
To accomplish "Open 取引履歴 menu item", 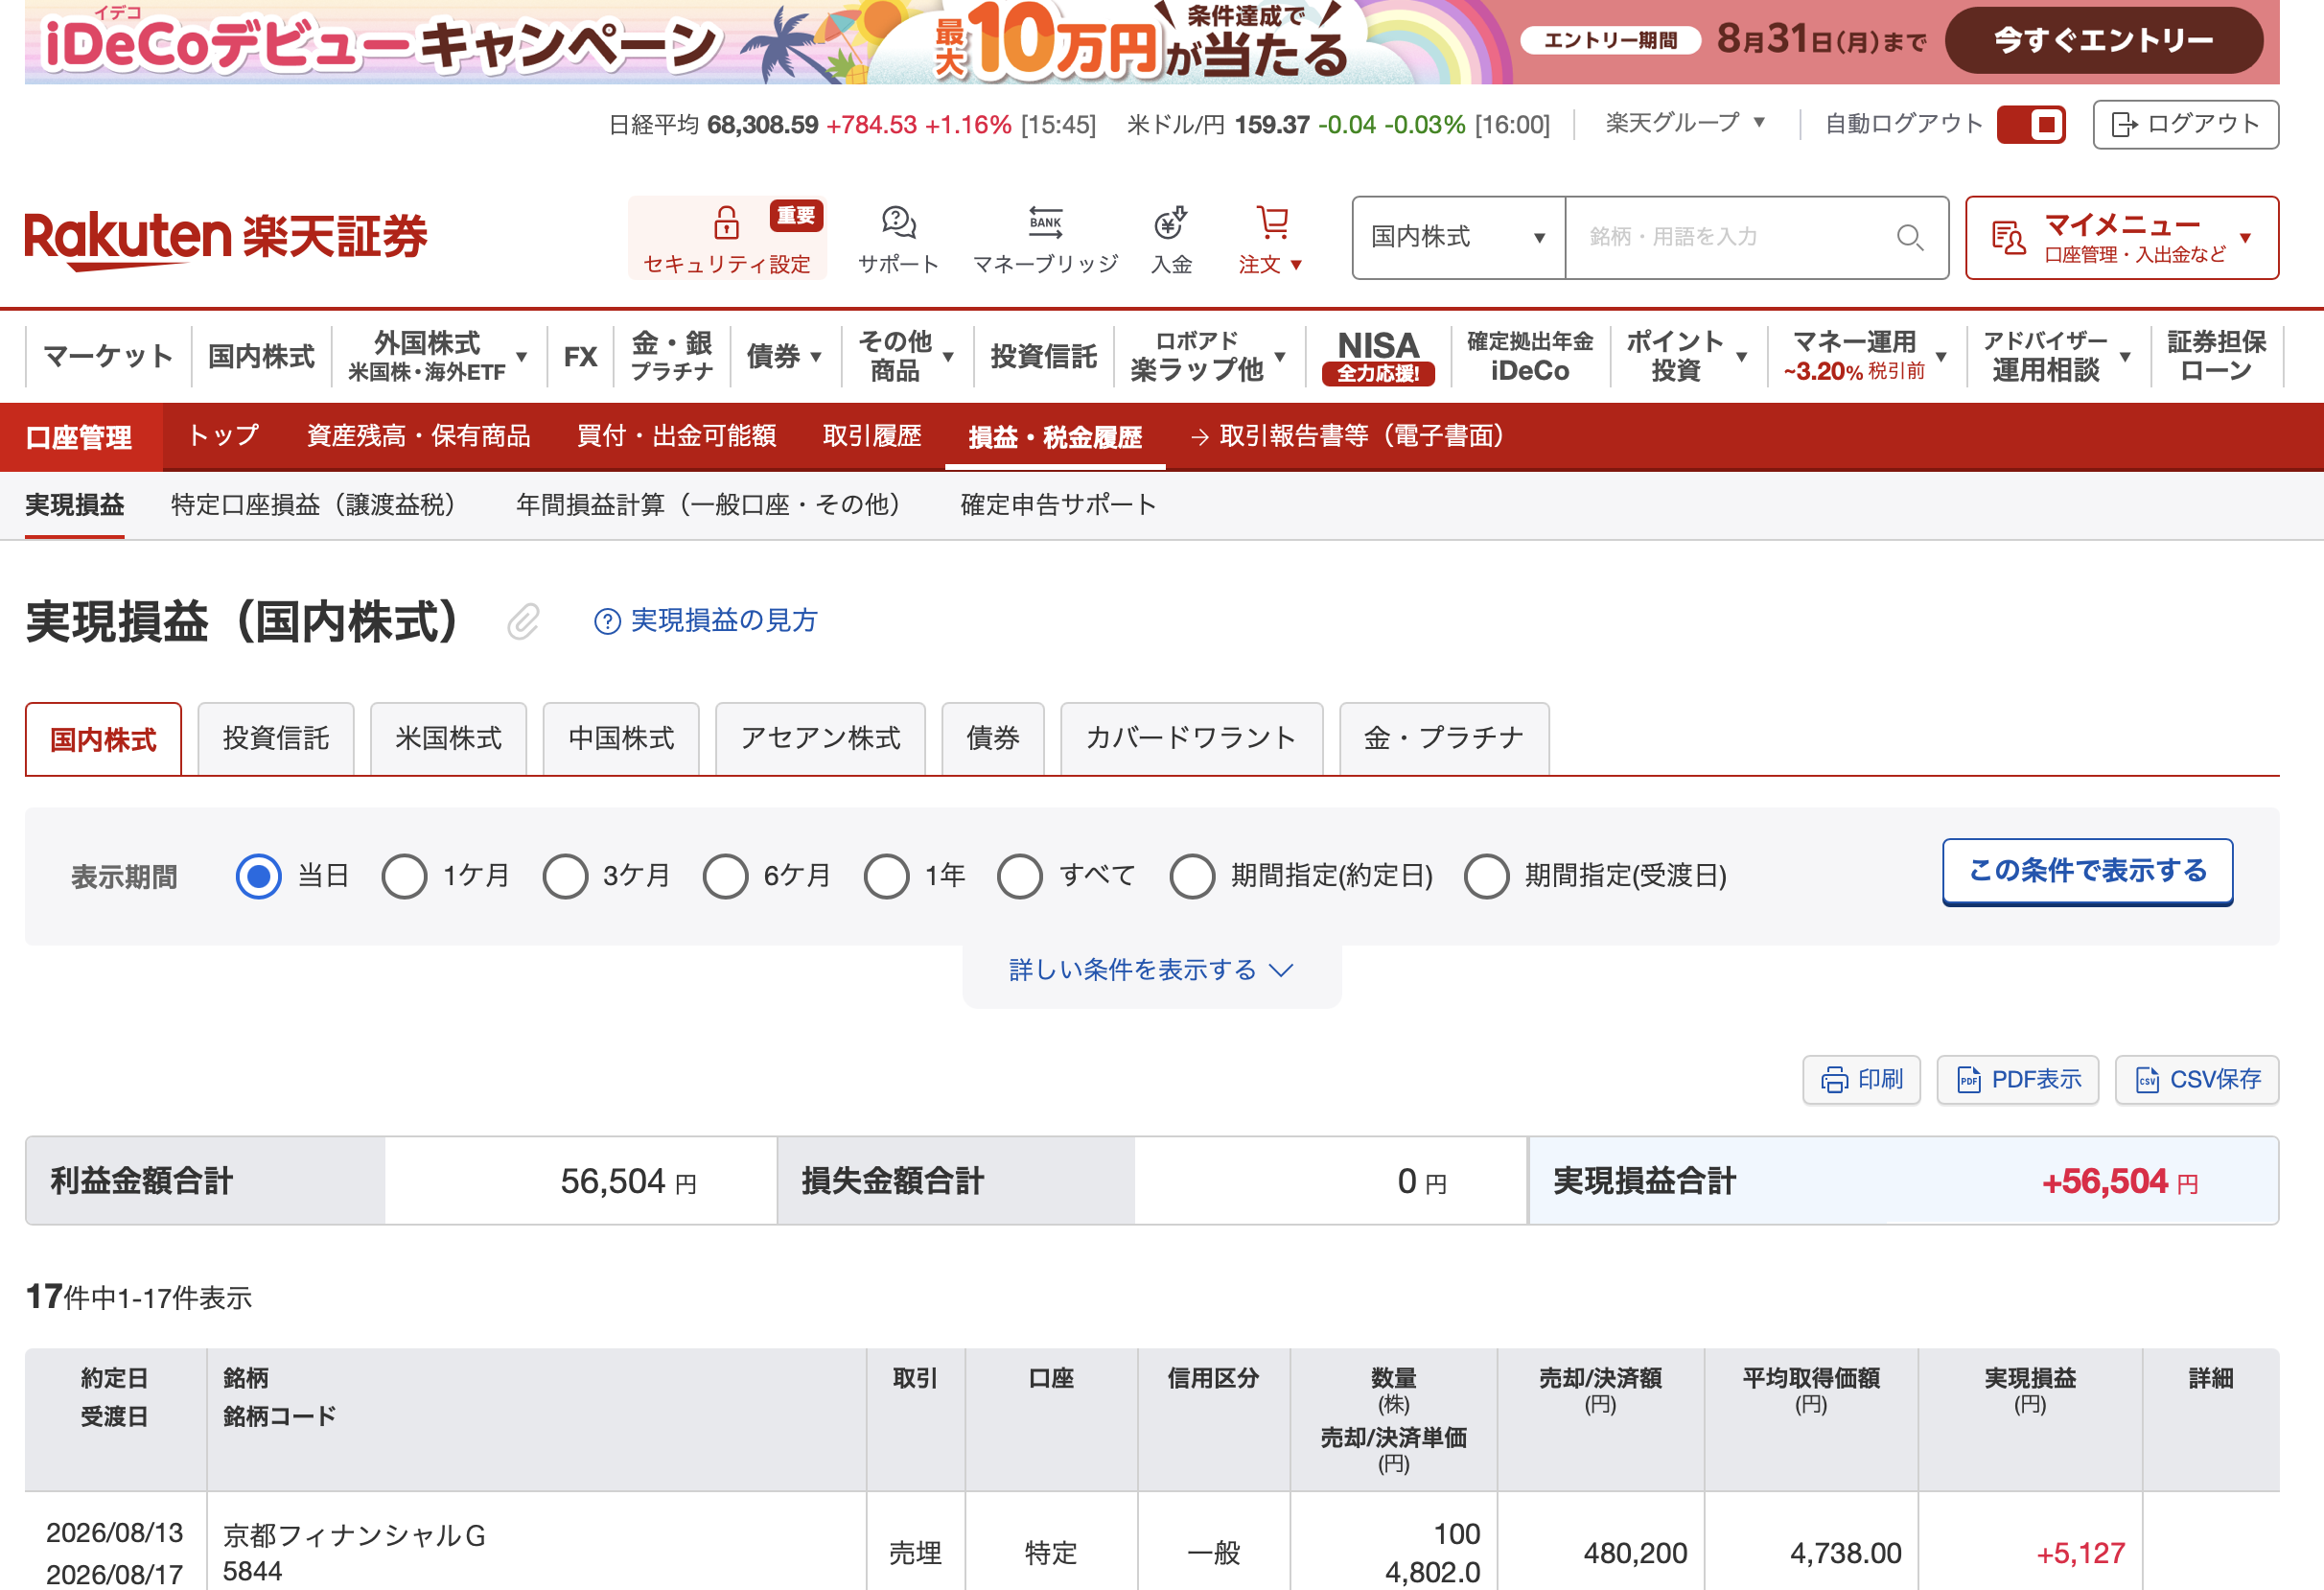I will [x=872, y=437].
